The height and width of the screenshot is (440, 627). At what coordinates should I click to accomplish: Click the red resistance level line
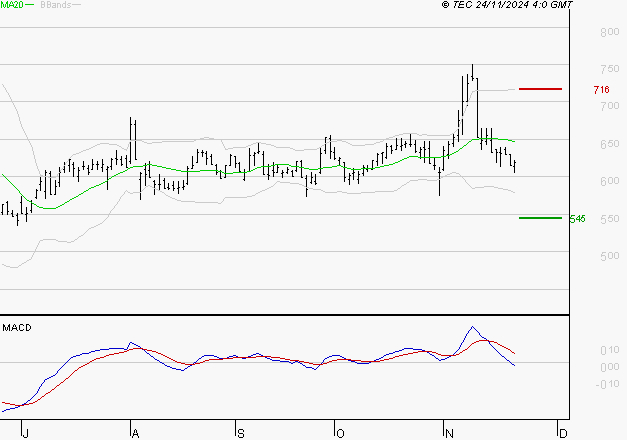(540, 89)
